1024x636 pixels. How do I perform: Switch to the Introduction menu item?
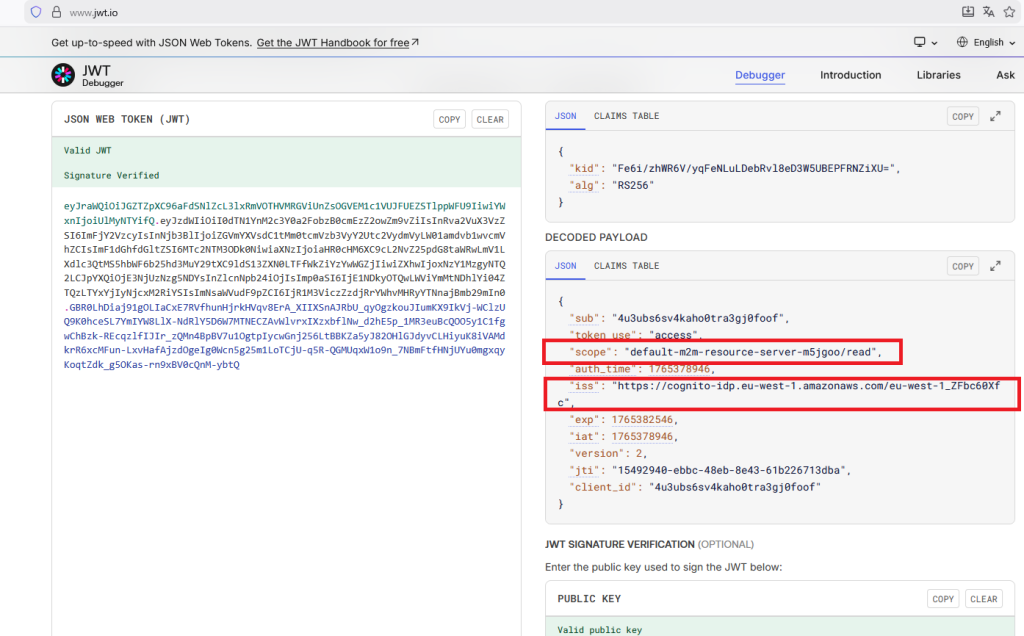(x=850, y=74)
